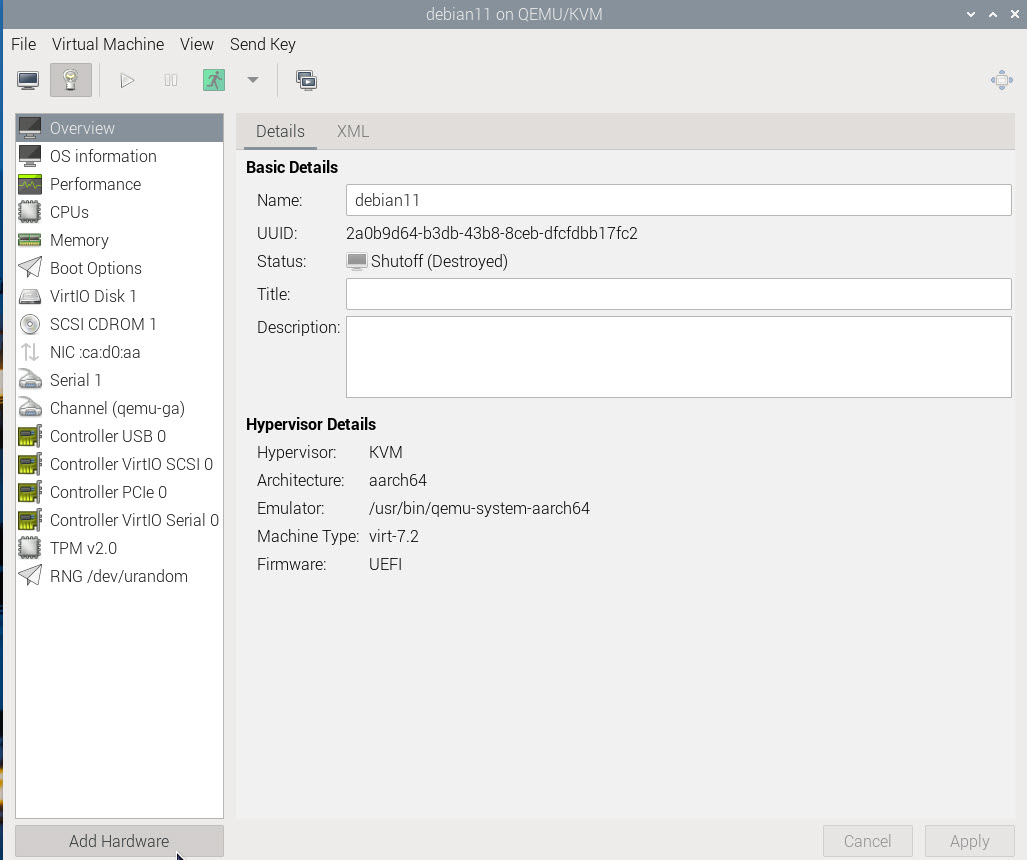The image size is (1027, 860).
Task: Click the Hypervisor value KVM
Action: 385,452
